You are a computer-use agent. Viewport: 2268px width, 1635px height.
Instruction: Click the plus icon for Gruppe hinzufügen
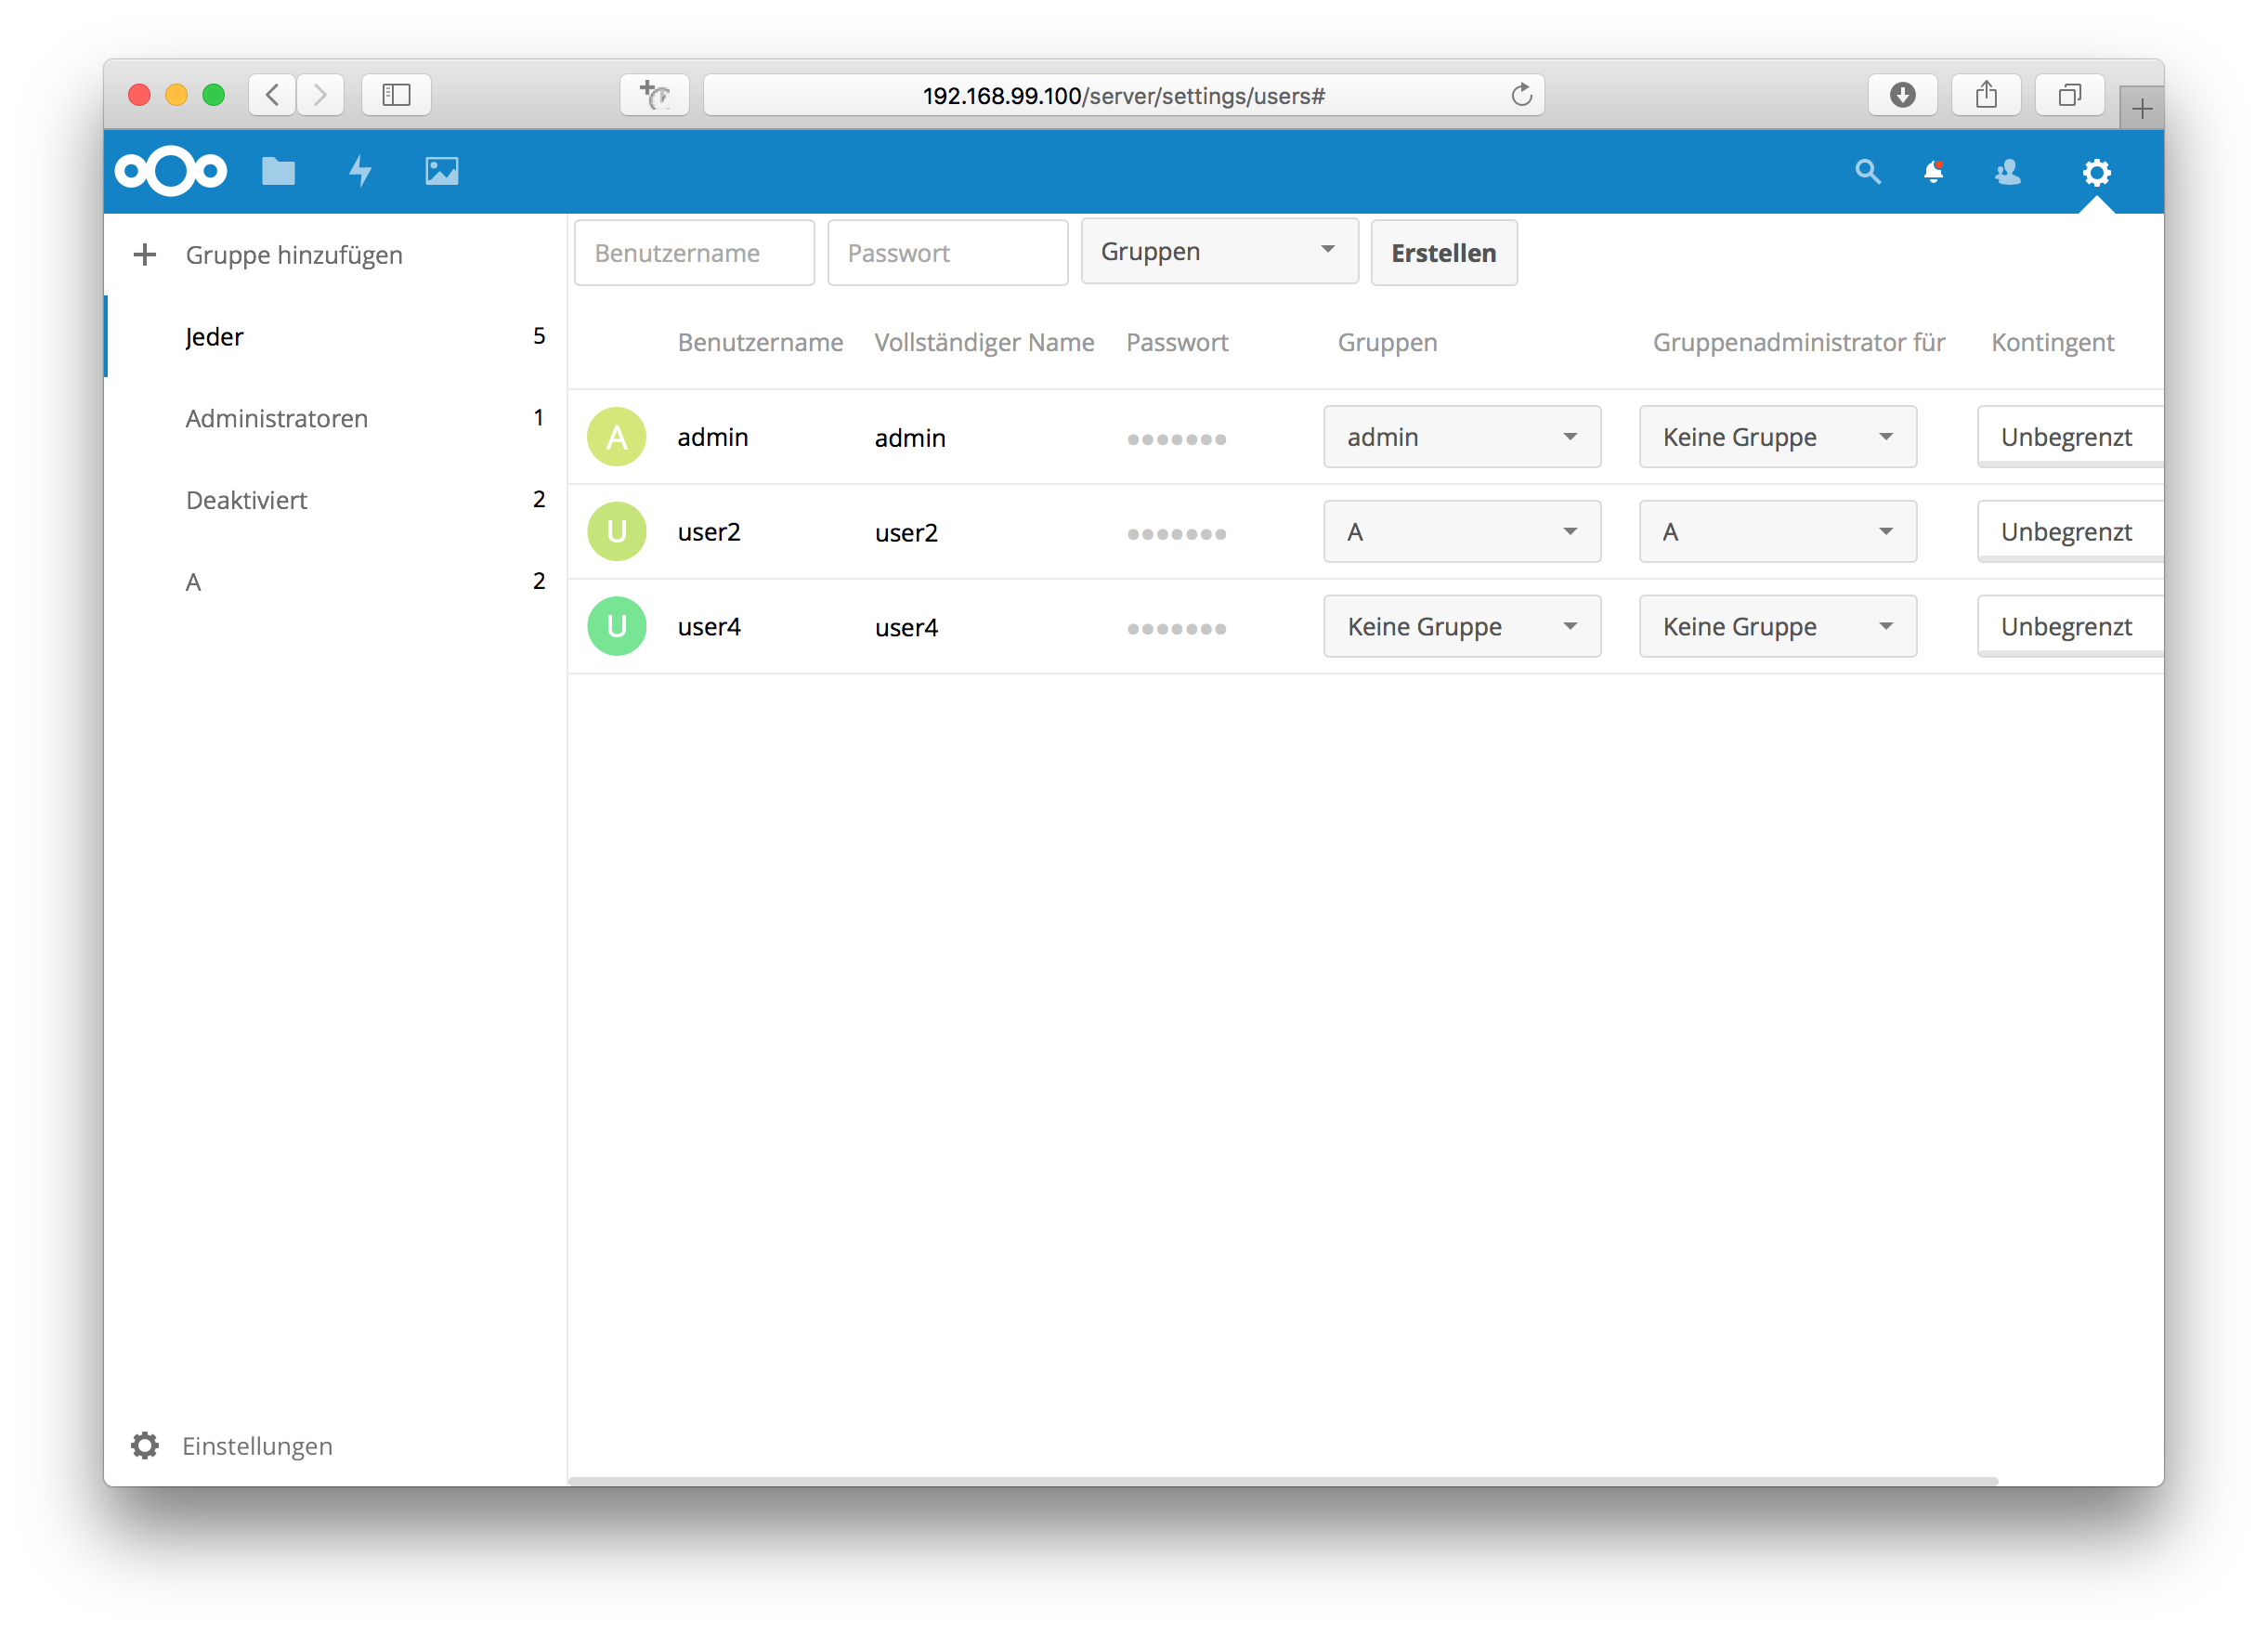coord(145,254)
